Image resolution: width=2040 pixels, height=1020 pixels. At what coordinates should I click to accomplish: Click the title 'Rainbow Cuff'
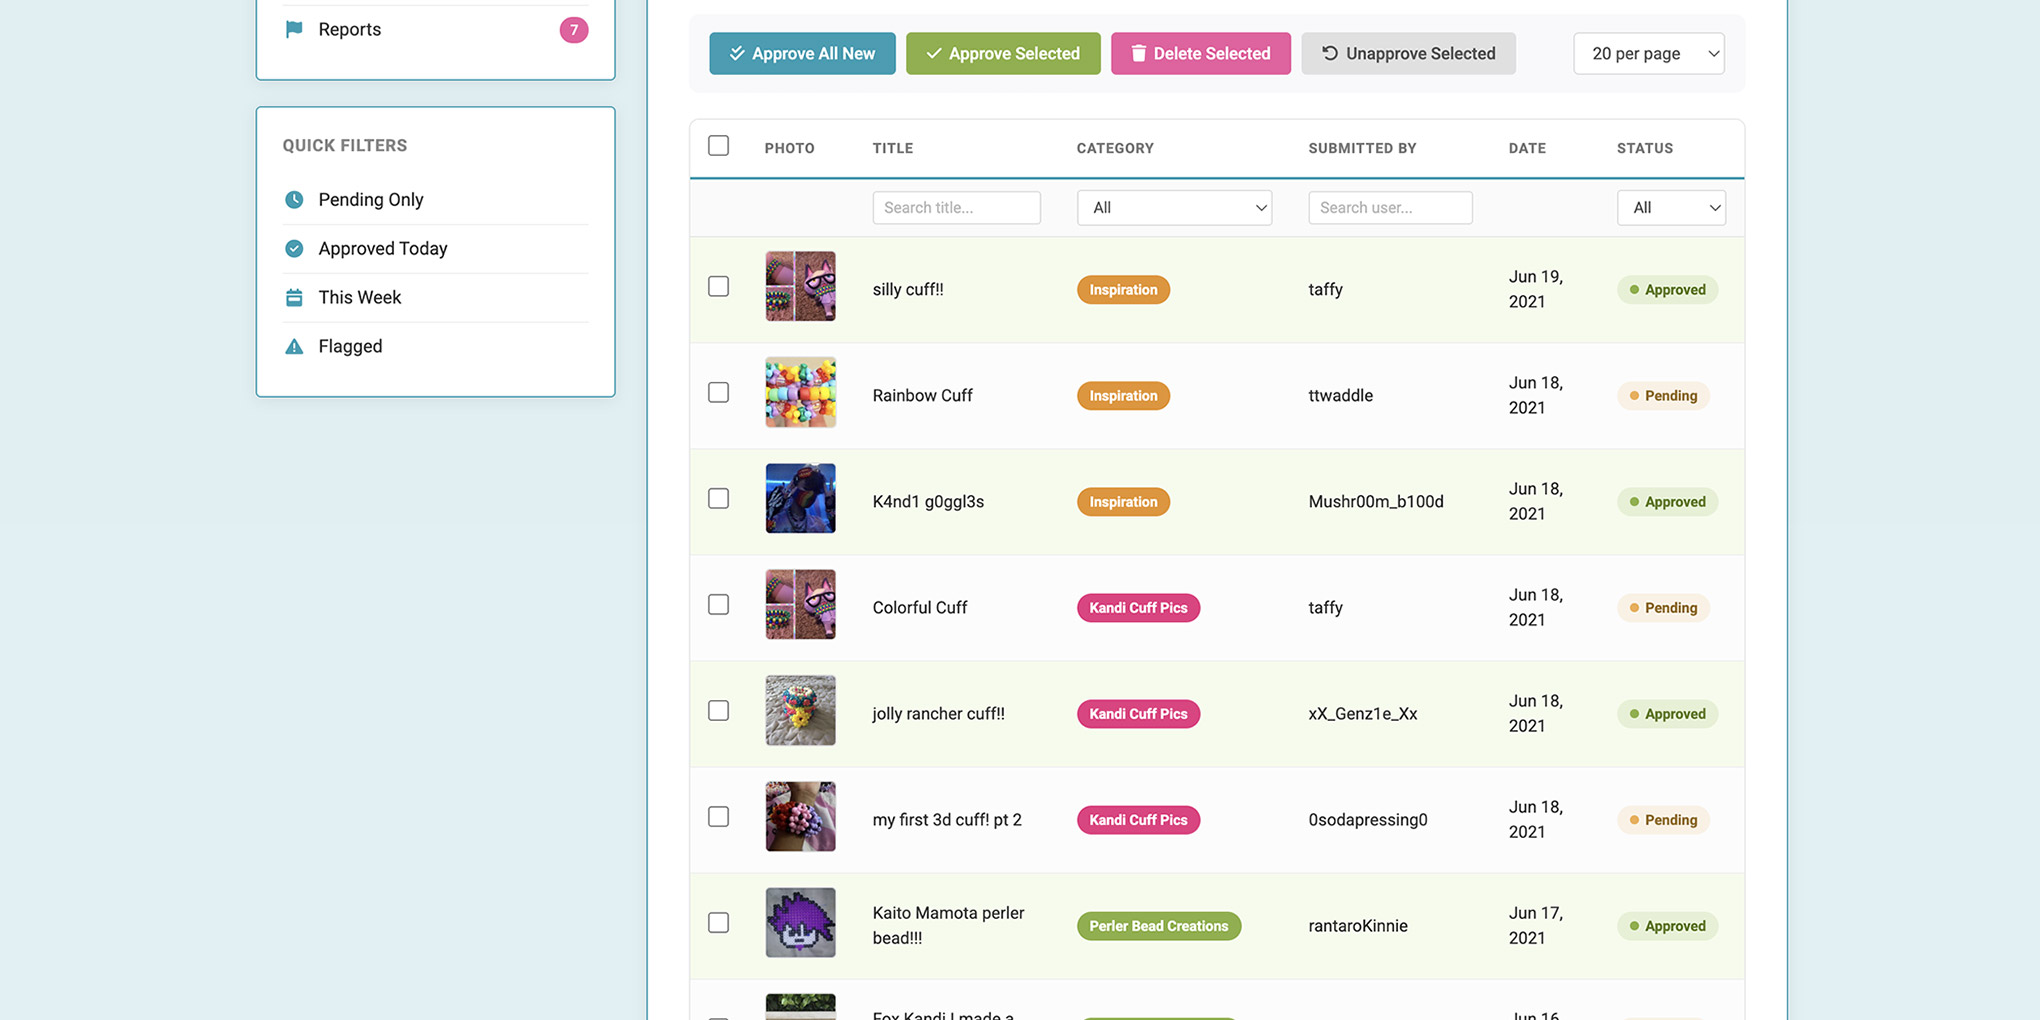(x=922, y=395)
